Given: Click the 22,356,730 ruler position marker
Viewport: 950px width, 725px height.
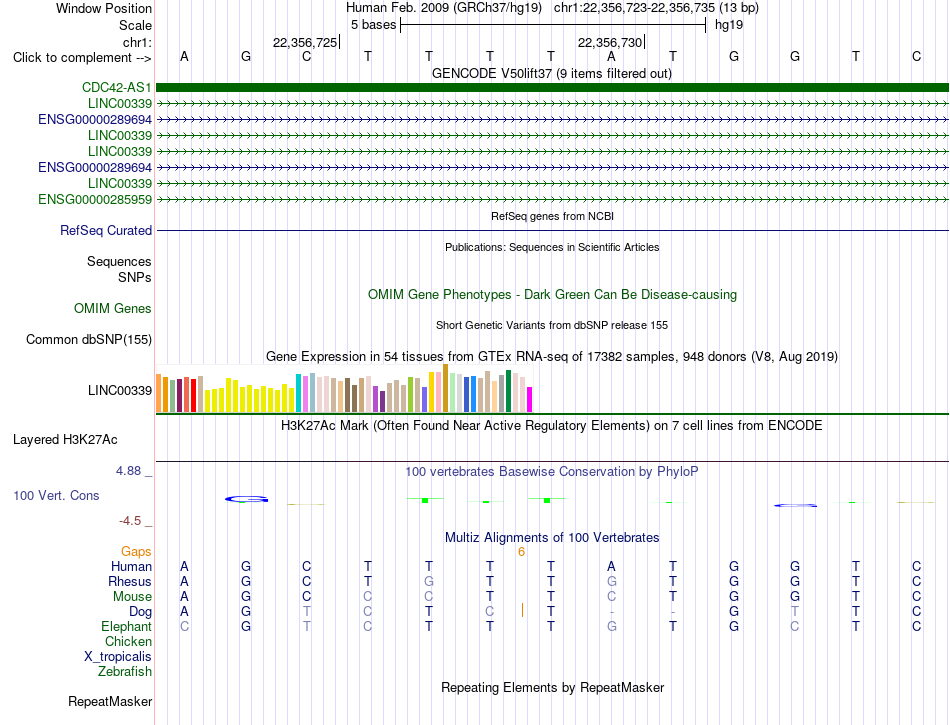Looking at the screenshot, I should click(x=611, y=42).
